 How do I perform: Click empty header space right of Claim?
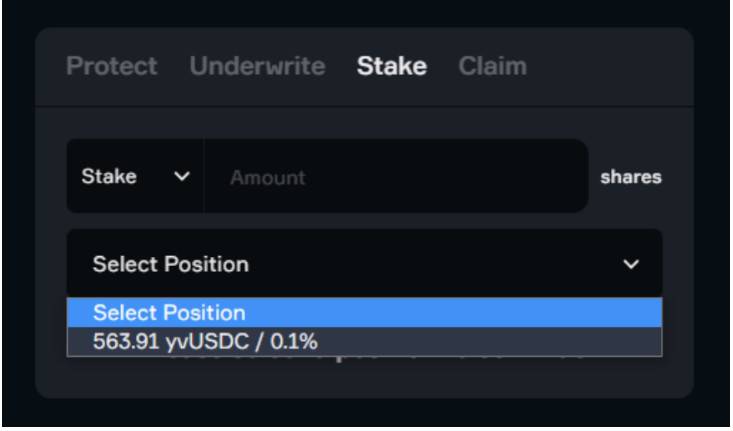coord(608,66)
